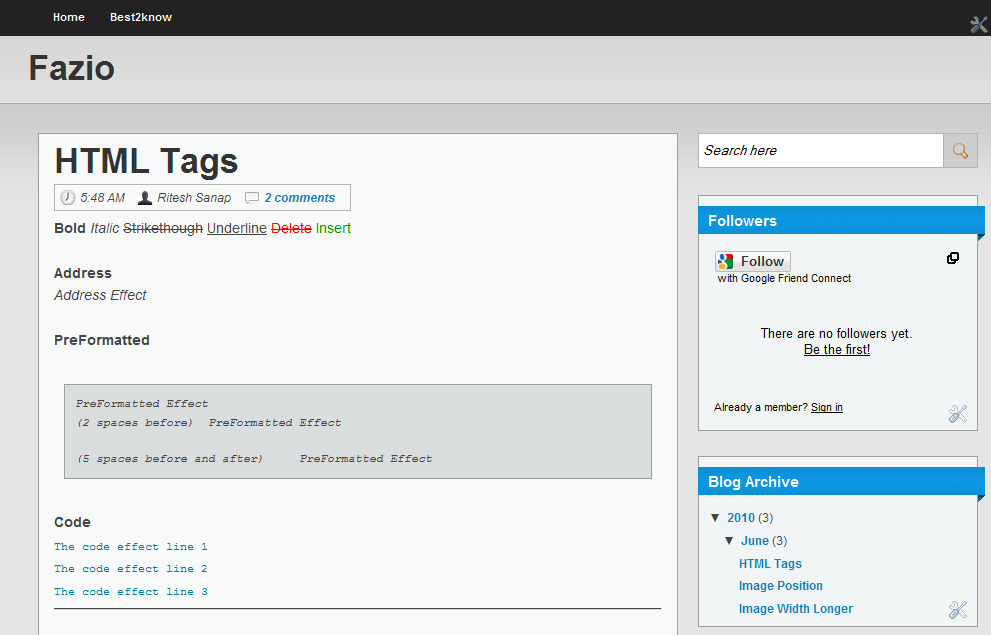The width and height of the screenshot is (991, 635).
Task: Click the wrench icon in top navigation bar
Action: tap(979, 24)
